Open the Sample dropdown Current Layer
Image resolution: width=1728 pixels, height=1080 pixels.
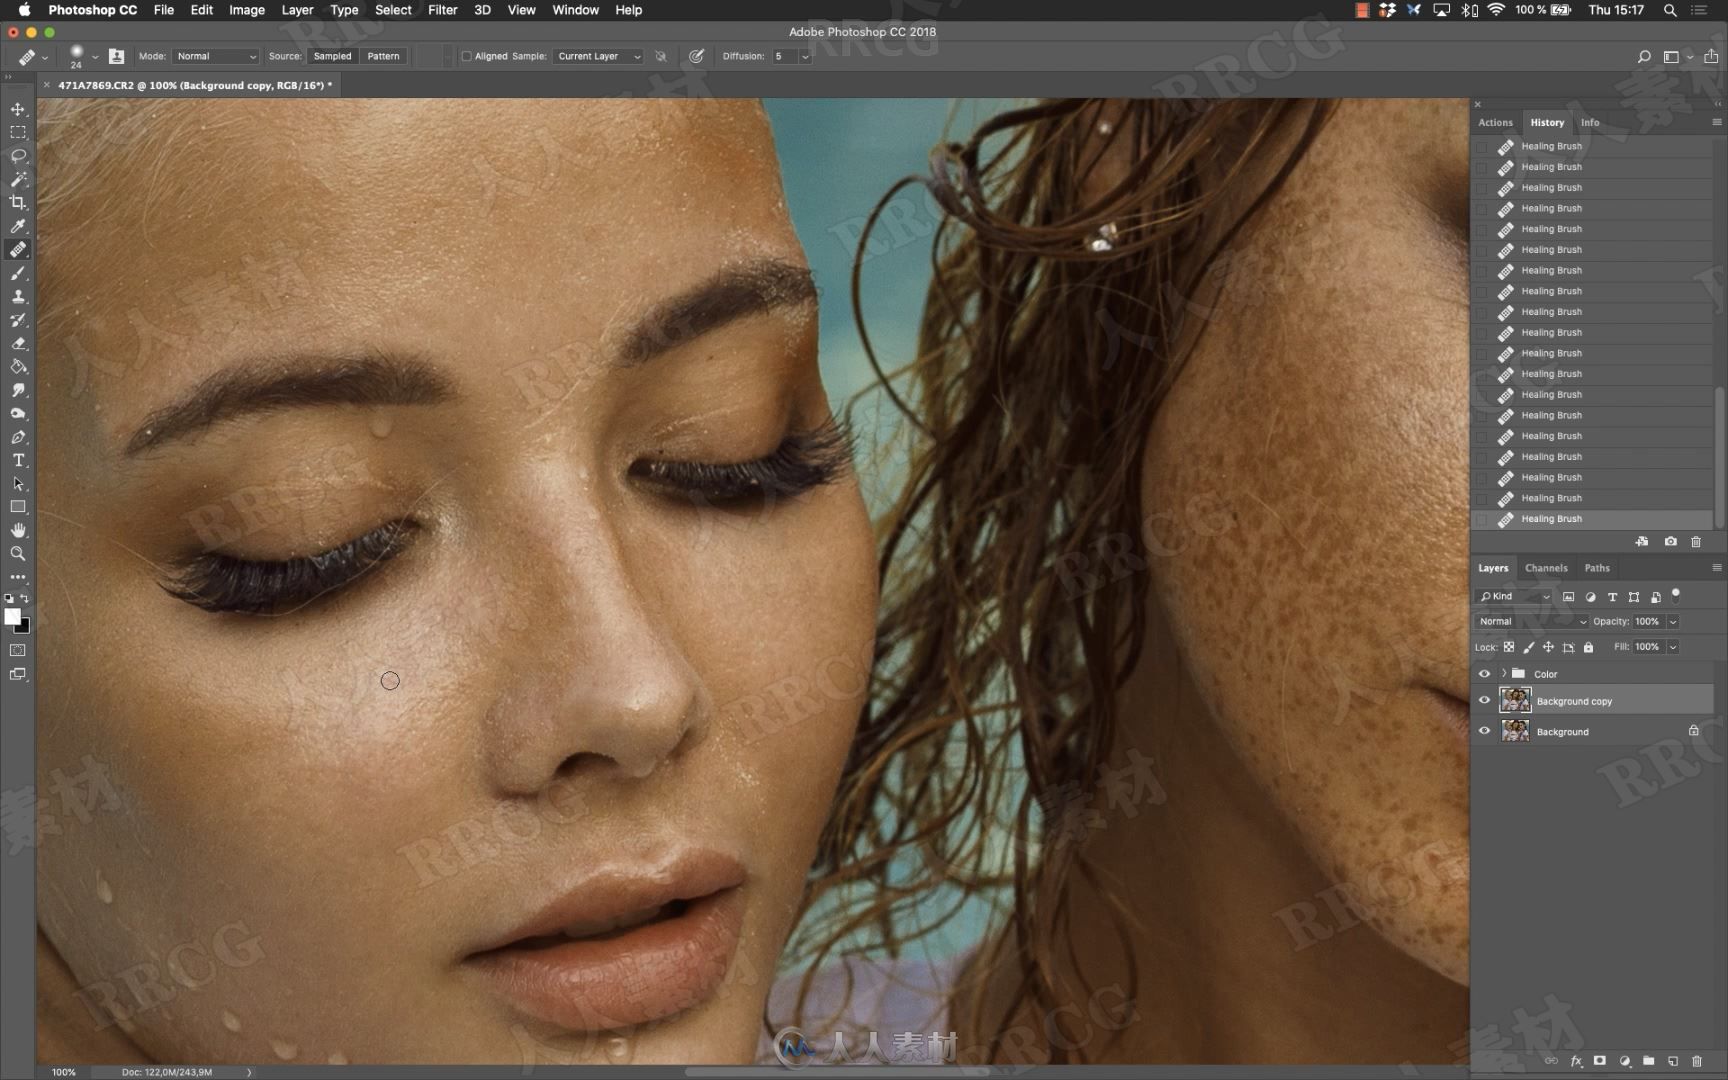(x=598, y=56)
